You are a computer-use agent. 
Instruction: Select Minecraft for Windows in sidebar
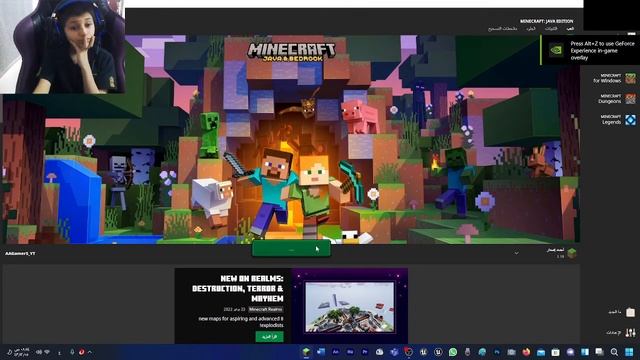click(614, 78)
